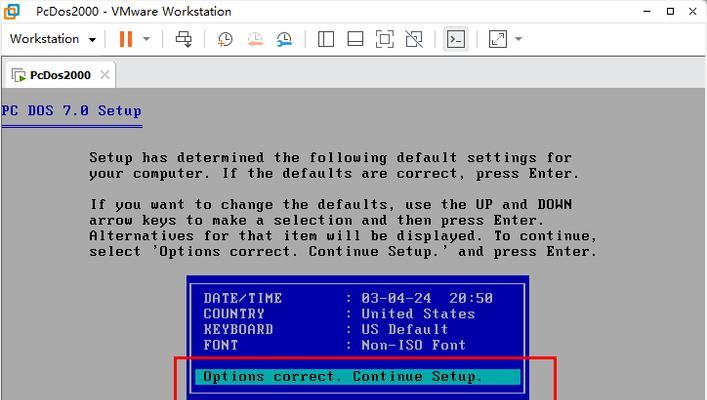Minimize the VMware Workstation window

(x=647, y=11)
